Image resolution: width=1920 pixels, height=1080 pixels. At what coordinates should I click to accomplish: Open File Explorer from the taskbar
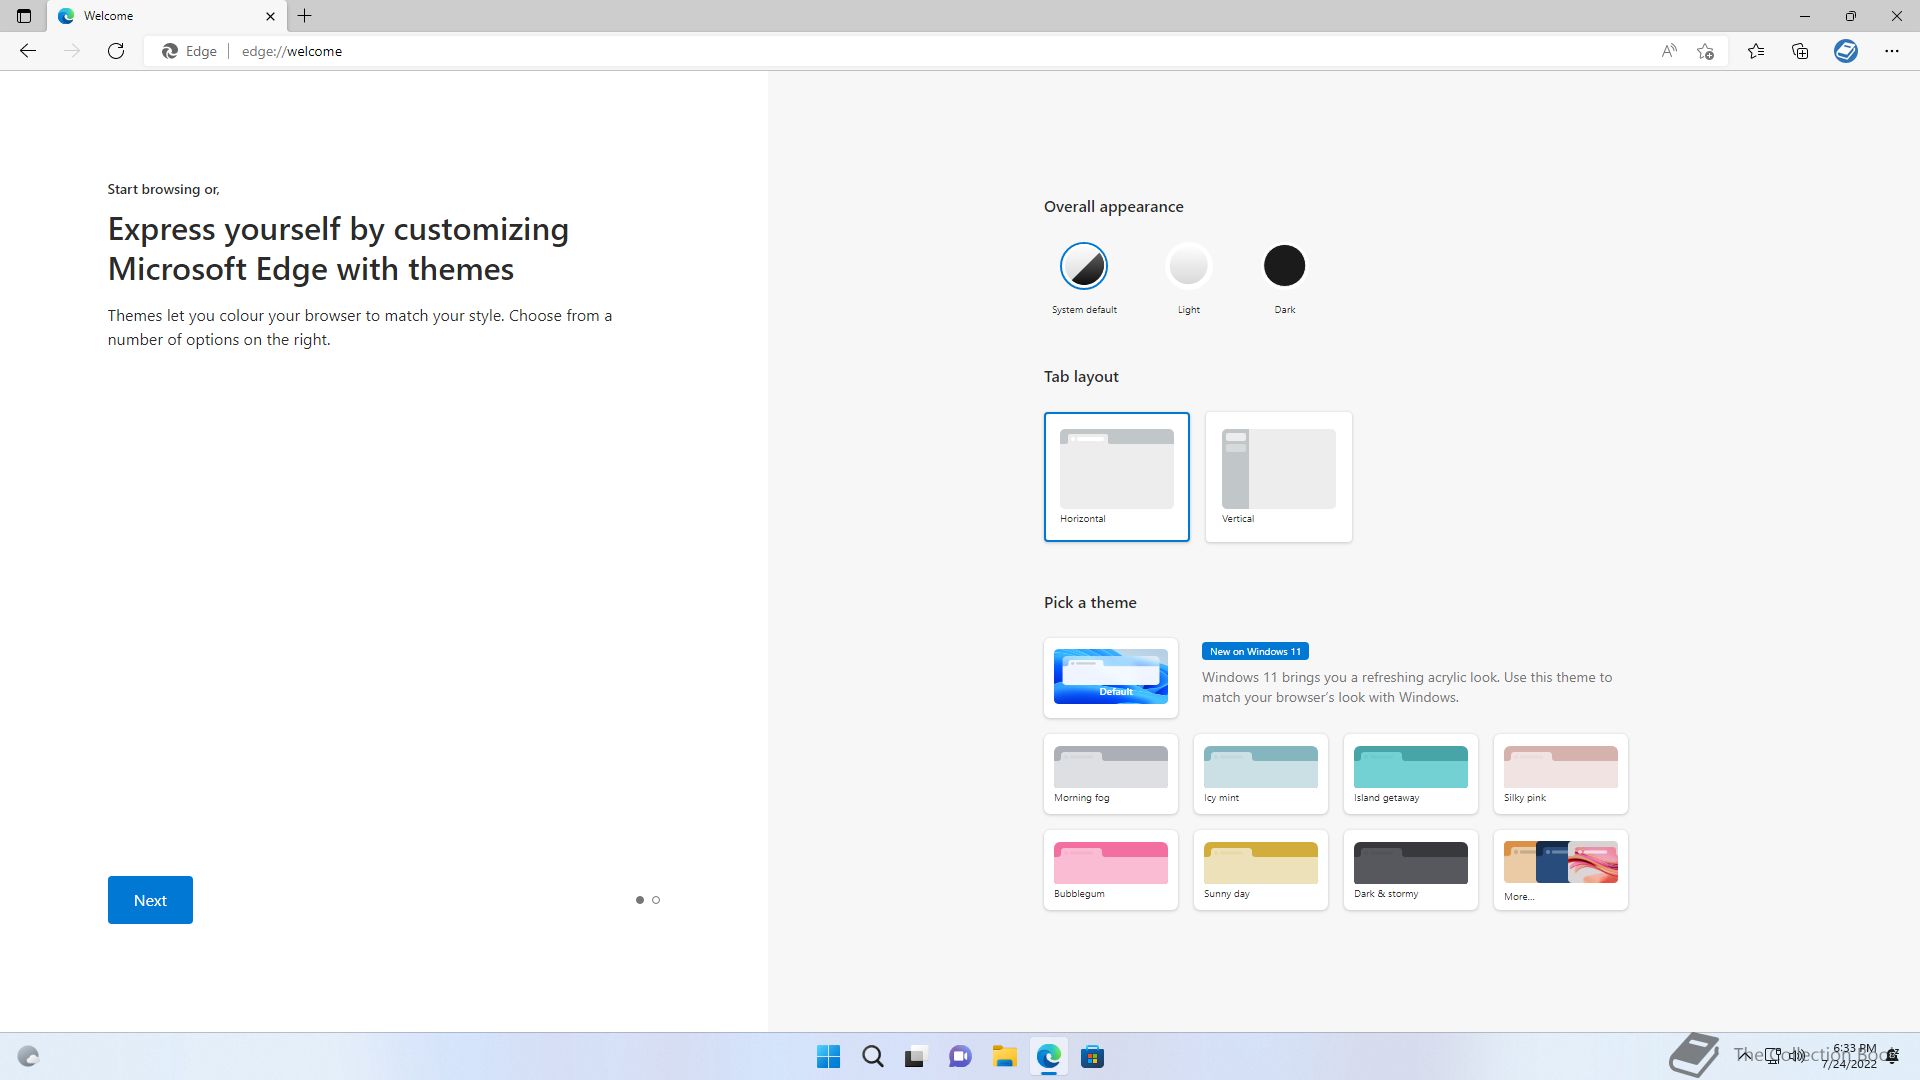point(1004,1057)
